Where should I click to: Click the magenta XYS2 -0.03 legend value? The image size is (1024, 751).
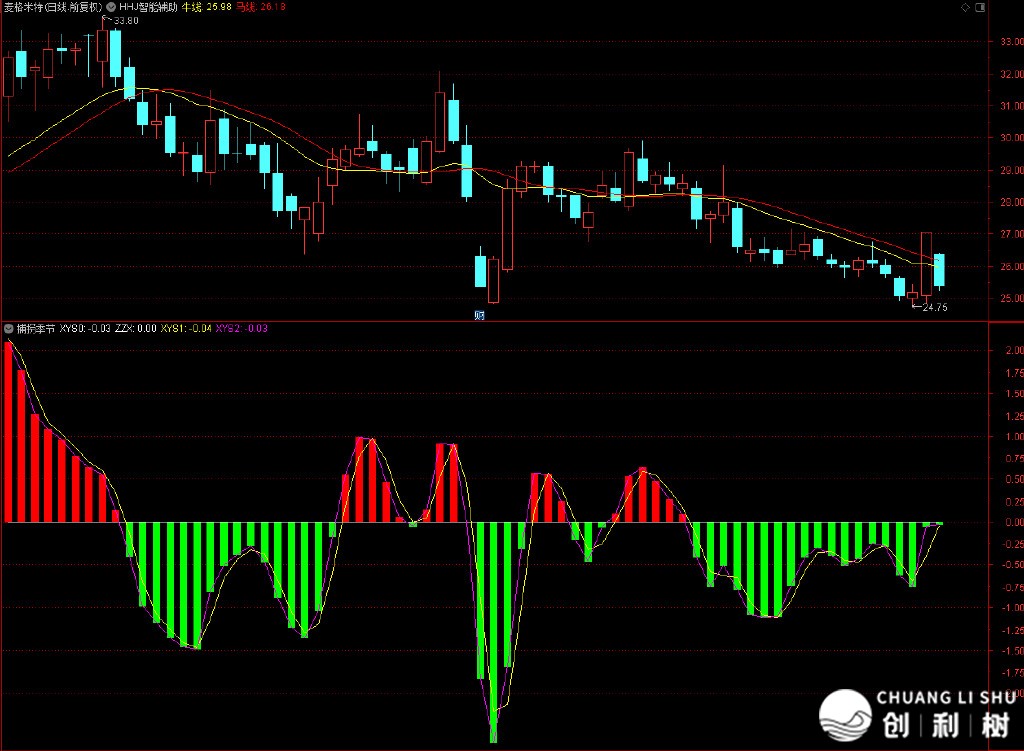(x=241, y=328)
